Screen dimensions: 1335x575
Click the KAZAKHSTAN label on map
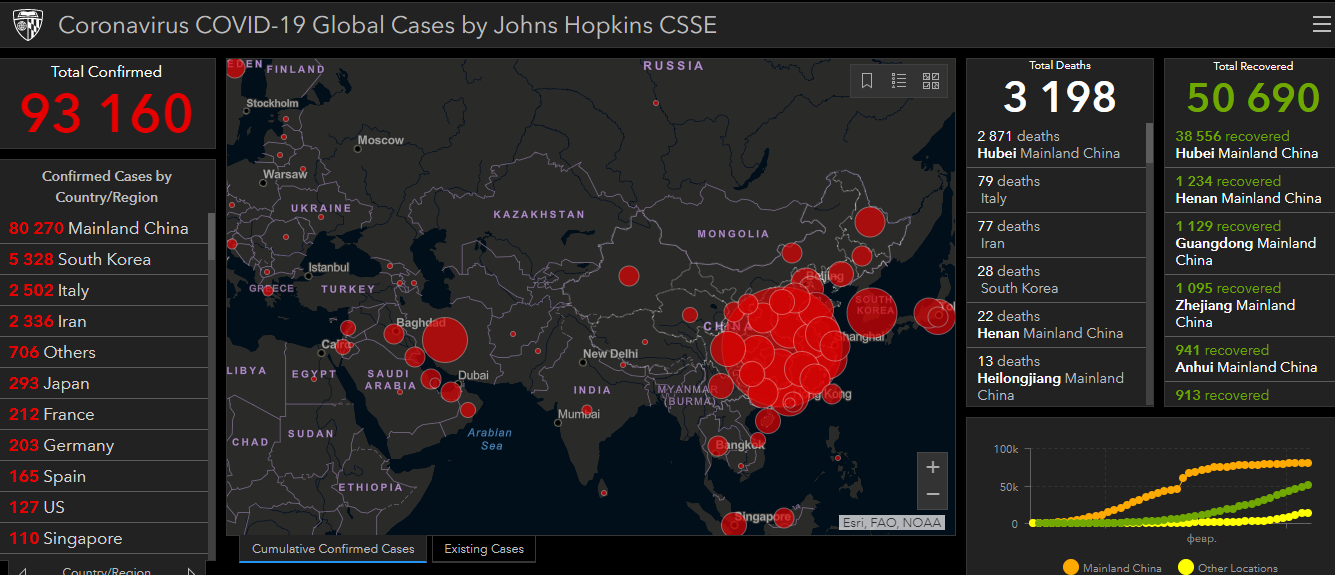539,214
